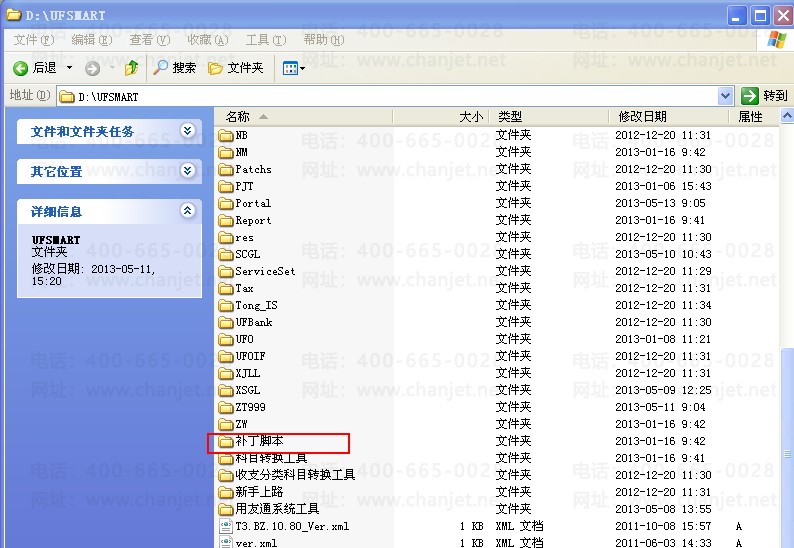Select the NB folder icon

(x=226, y=135)
